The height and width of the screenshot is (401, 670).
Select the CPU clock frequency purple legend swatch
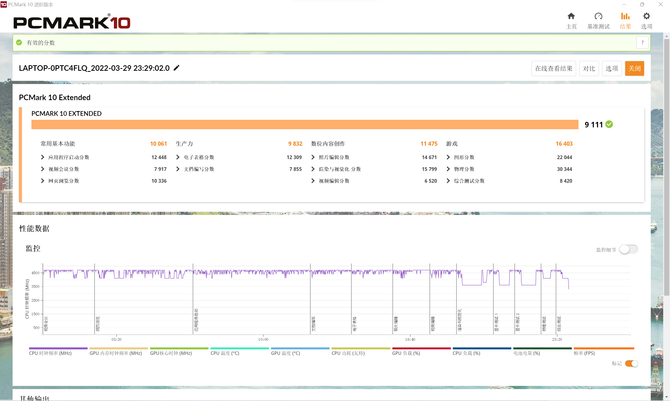click(58, 349)
